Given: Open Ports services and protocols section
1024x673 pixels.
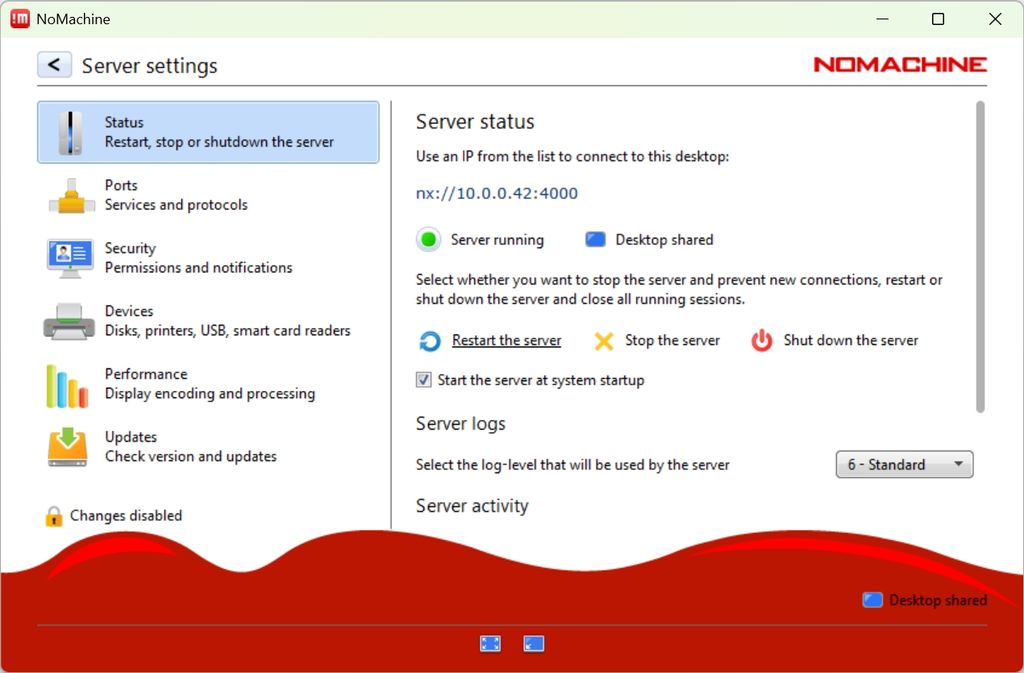Looking at the screenshot, I should coord(208,195).
